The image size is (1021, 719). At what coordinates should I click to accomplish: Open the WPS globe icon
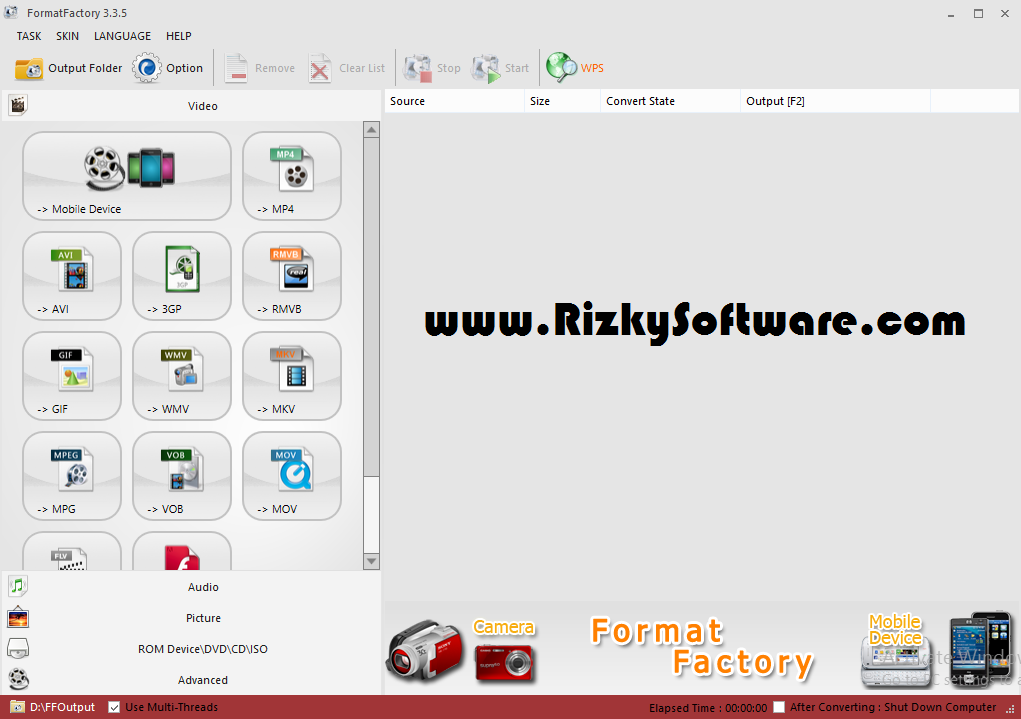click(561, 68)
